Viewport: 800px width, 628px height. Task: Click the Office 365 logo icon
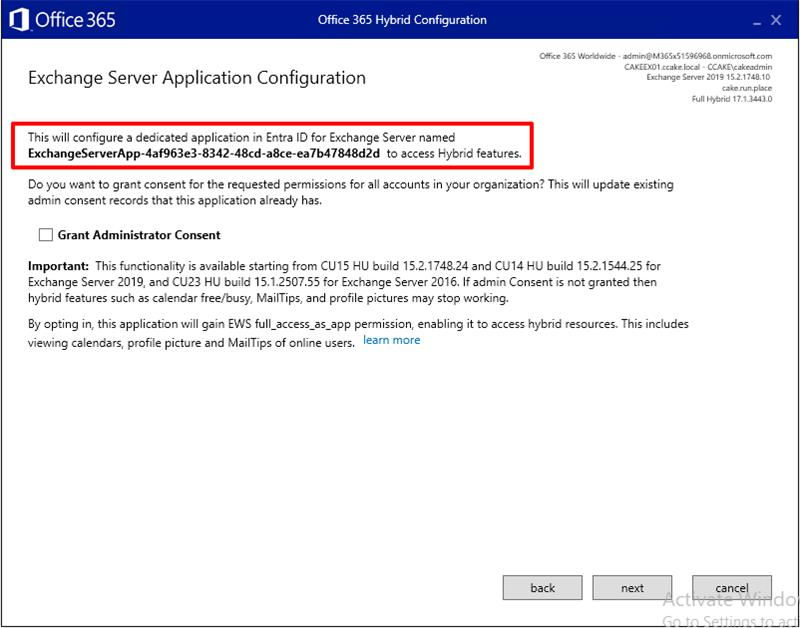(19, 20)
